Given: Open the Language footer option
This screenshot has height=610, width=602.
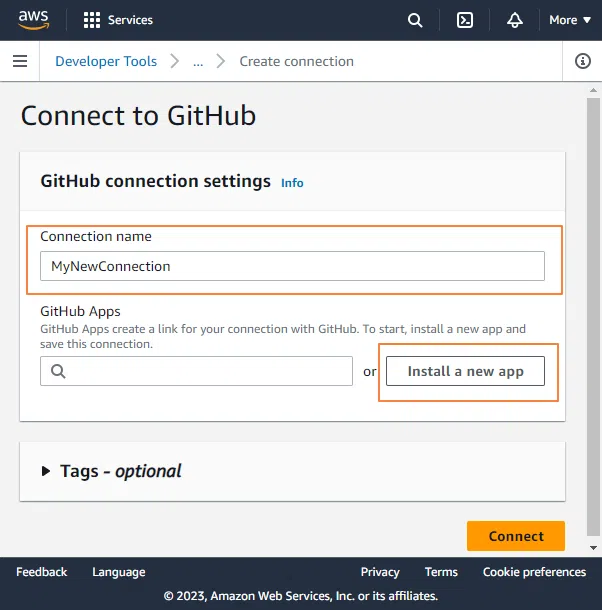Looking at the screenshot, I should pos(119,572).
